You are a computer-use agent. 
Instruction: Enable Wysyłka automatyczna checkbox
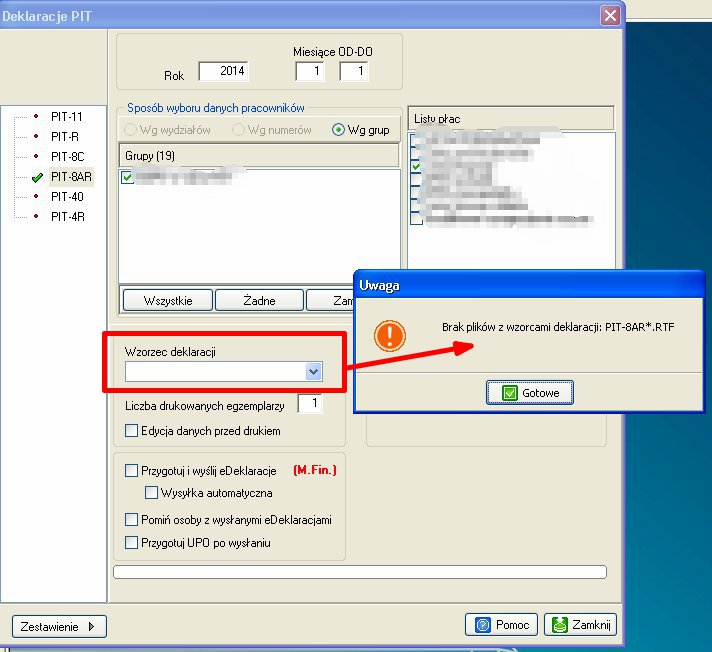click(x=152, y=493)
